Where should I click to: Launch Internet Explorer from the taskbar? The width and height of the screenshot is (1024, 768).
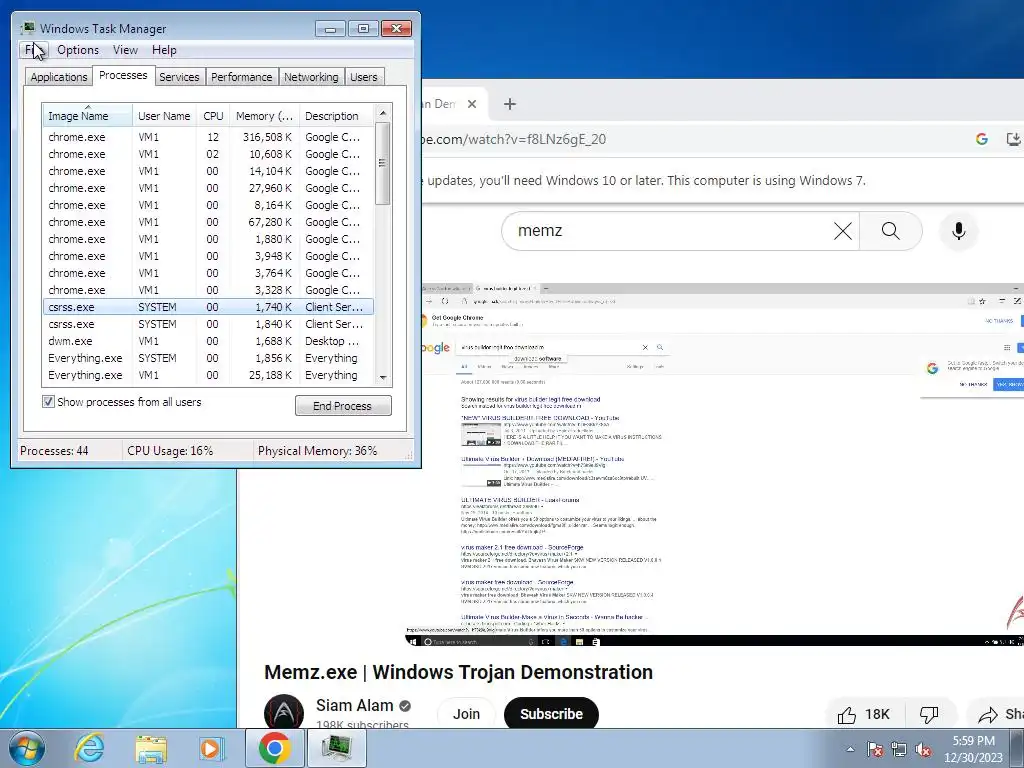89,748
